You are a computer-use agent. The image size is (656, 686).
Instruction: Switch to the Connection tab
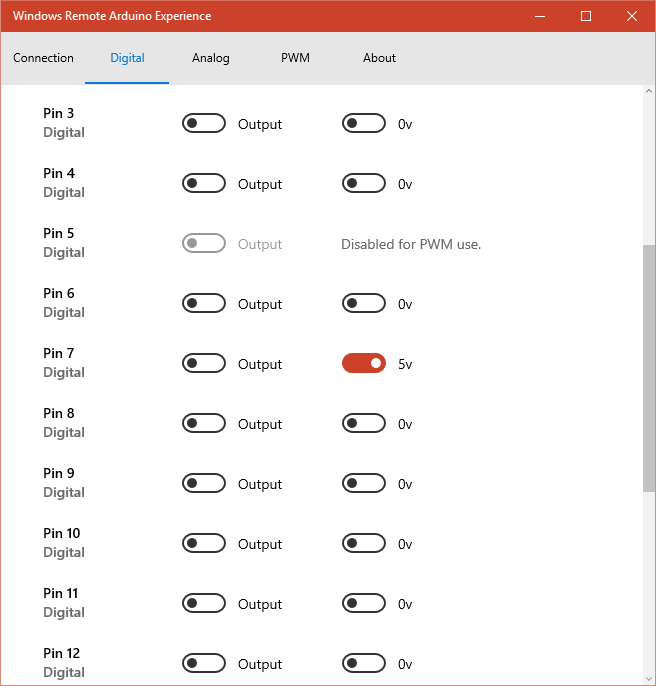(43, 58)
